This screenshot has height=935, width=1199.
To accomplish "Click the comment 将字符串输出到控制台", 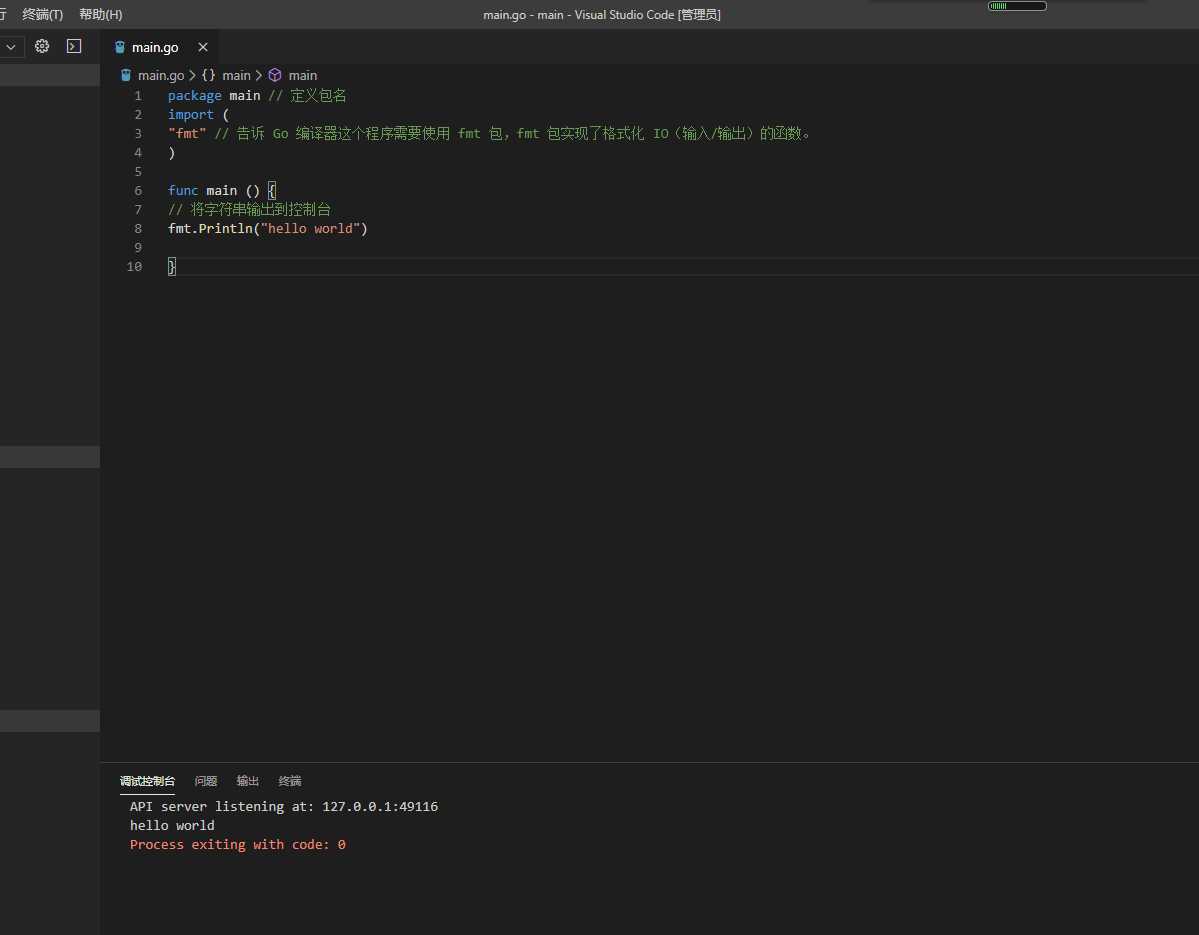I will coord(260,209).
